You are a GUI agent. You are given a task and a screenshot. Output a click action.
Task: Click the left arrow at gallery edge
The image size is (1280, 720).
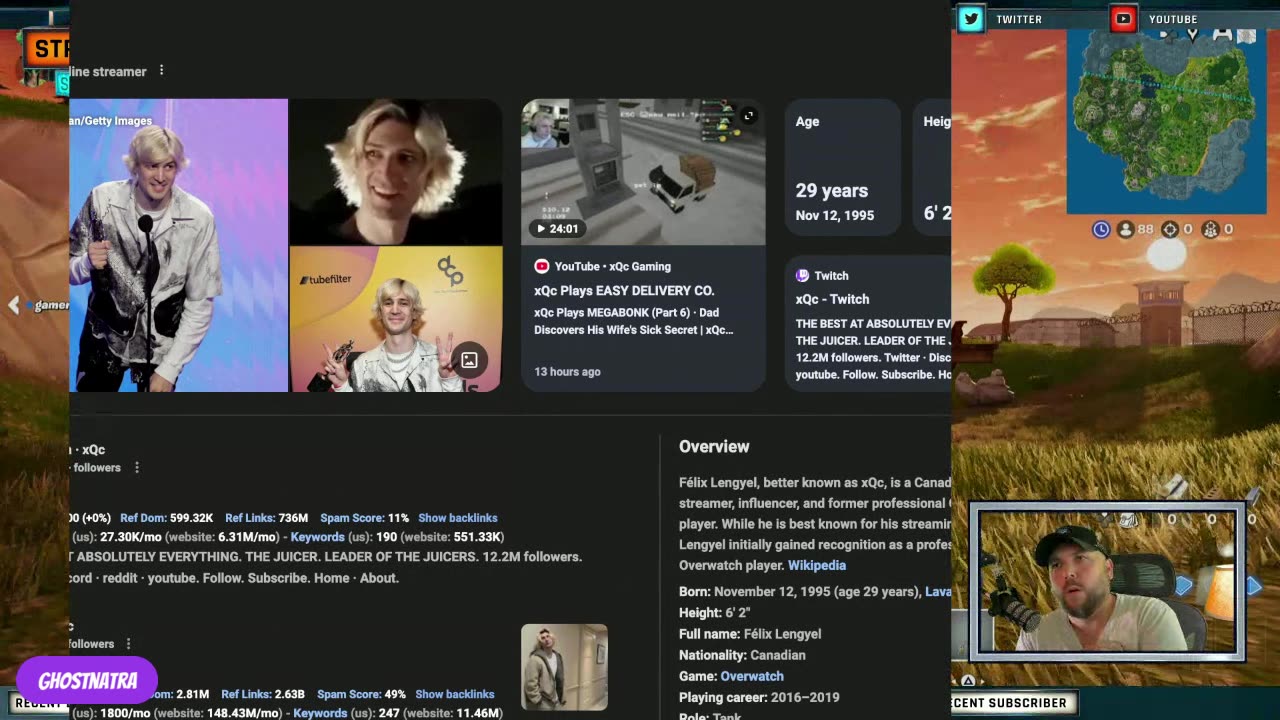(13, 305)
